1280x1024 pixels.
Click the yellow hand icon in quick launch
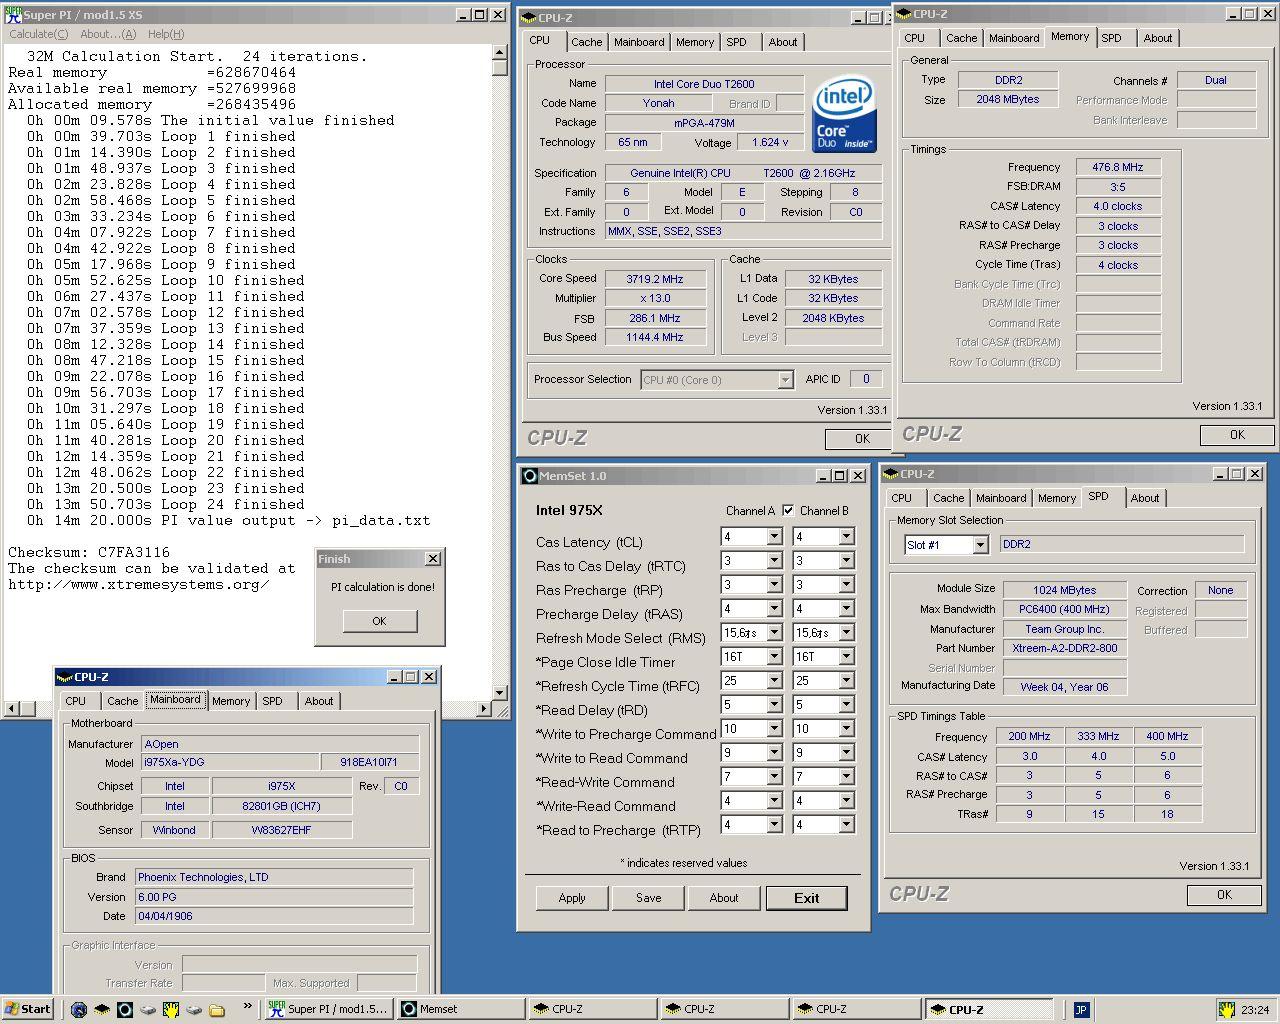[x=171, y=1009]
